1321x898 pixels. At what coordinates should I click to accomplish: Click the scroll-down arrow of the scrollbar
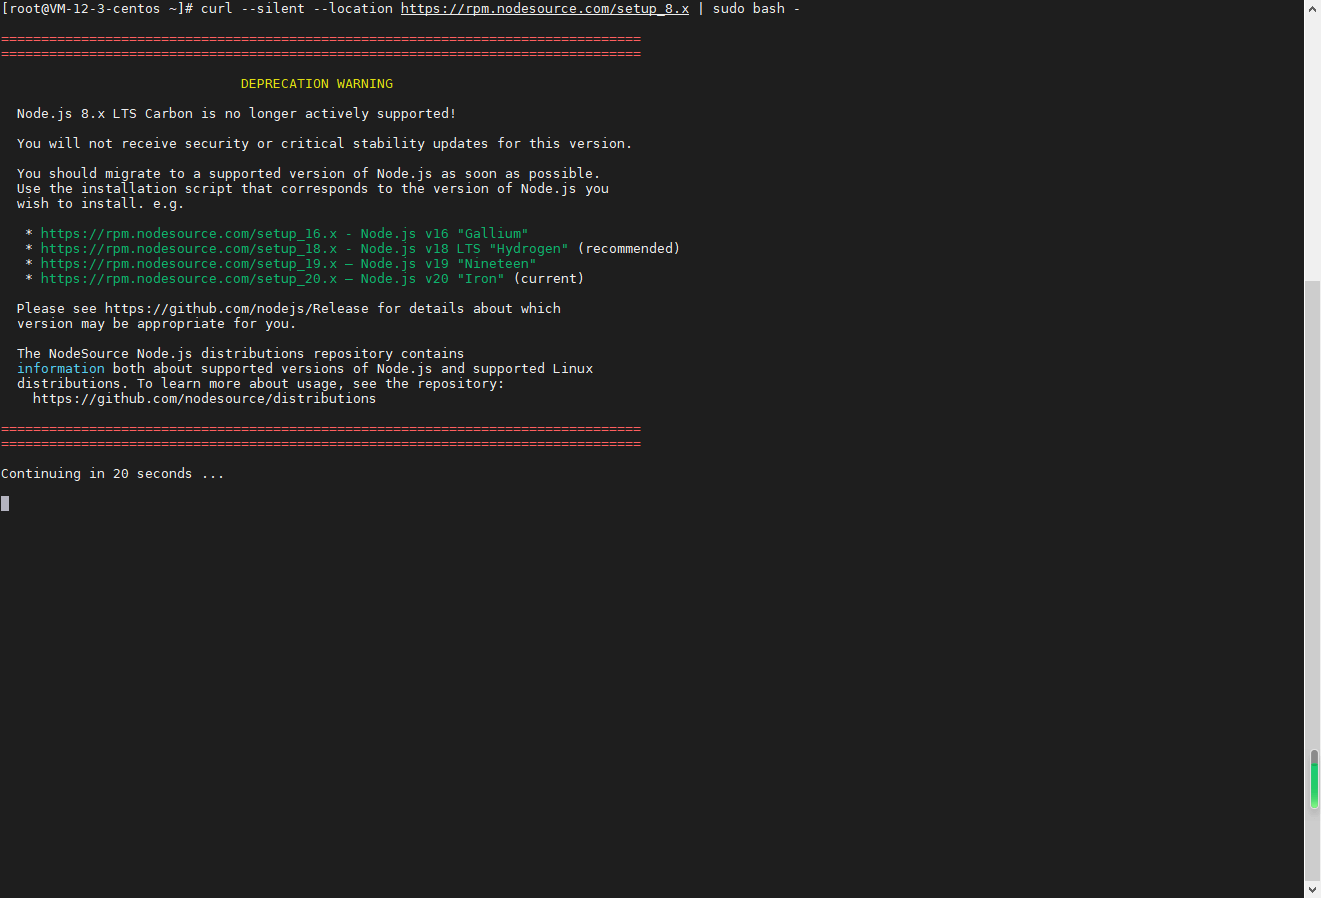click(1312, 889)
